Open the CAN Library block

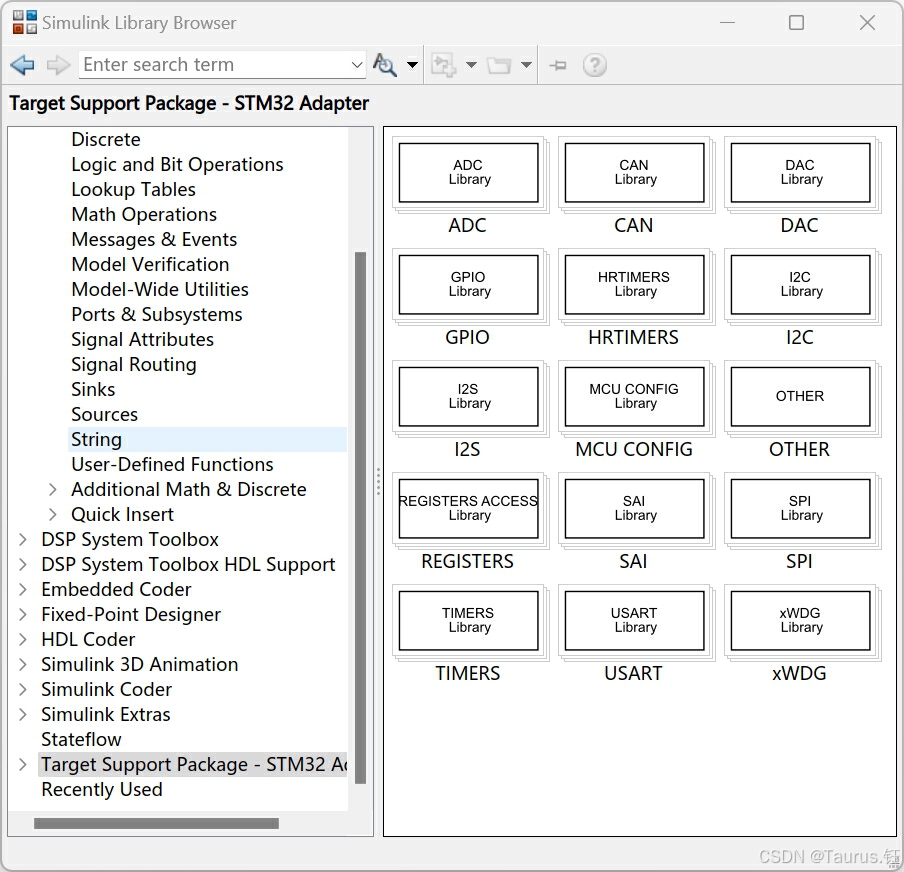(634, 172)
